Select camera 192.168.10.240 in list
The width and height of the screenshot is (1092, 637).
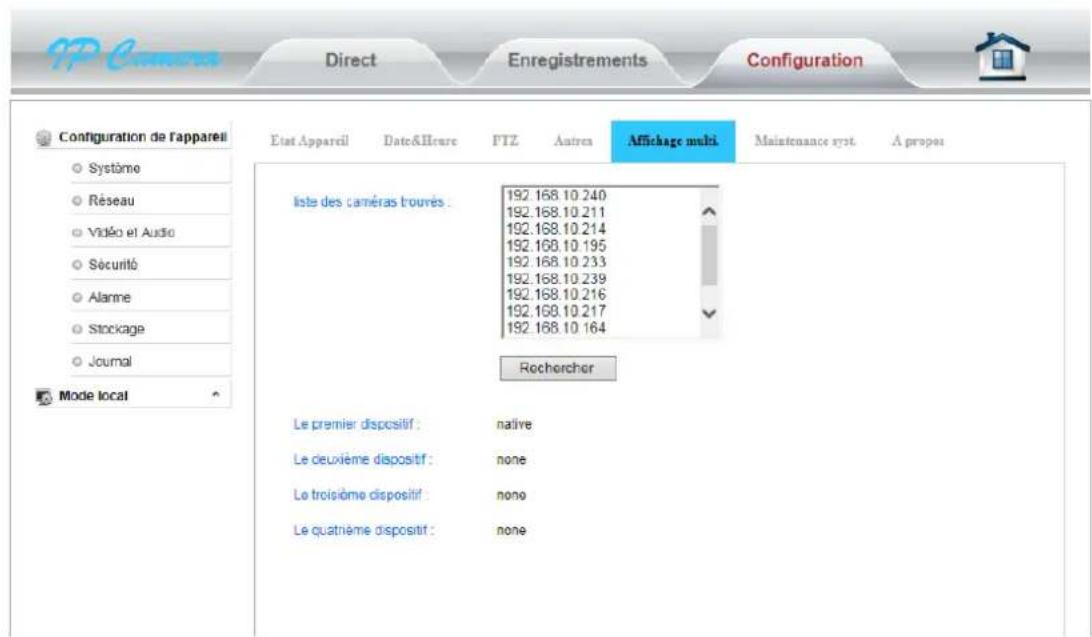coord(556,196)
